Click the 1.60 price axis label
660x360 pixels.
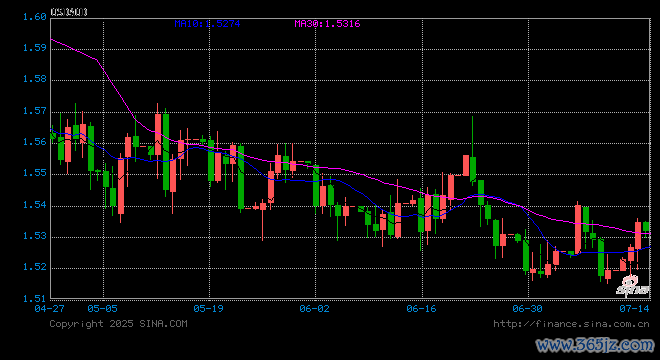pyautogui.click(x=35, y=17)
